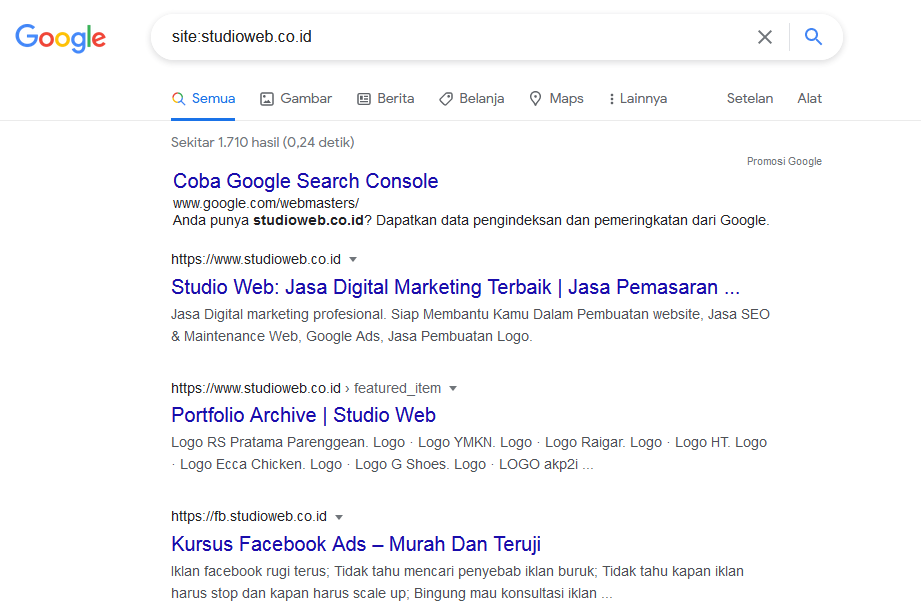921x605 pixels.
Task: Click the featured_item breadcrumb URL
Action: click(398, 388)
